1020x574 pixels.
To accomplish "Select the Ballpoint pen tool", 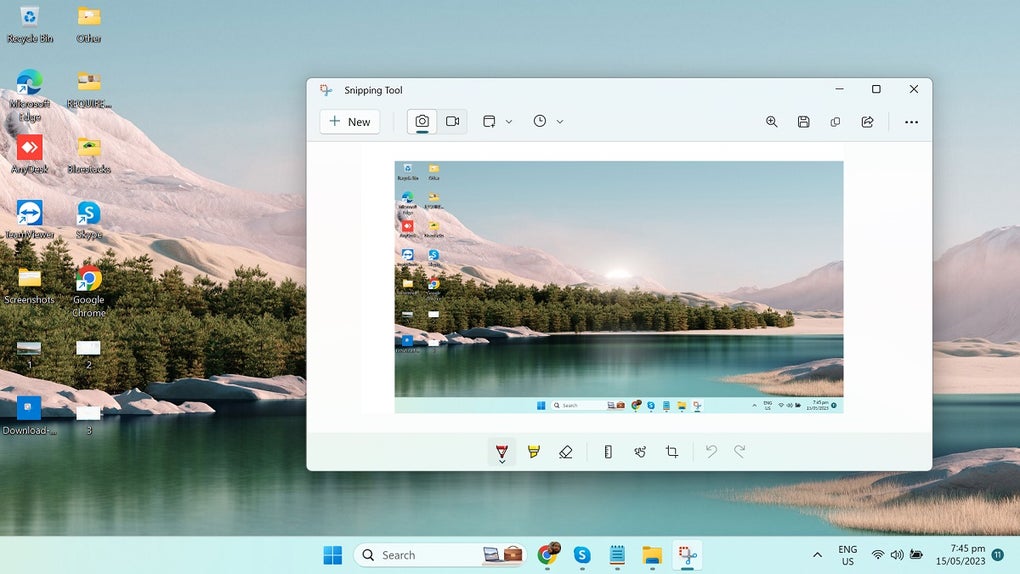I will 502,452.
